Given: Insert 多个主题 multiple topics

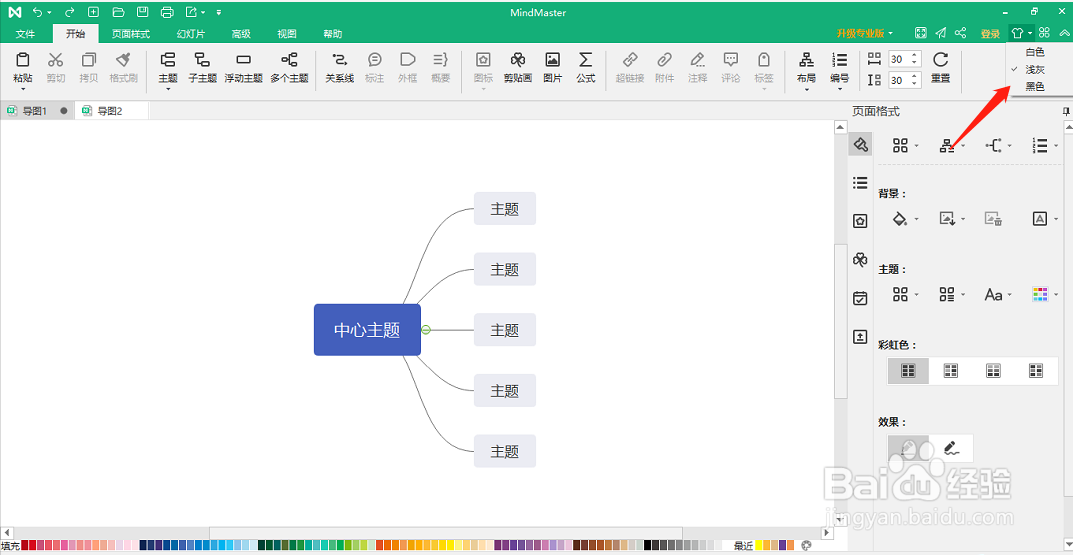Looking at the screenshot, I should click(289, 68).
